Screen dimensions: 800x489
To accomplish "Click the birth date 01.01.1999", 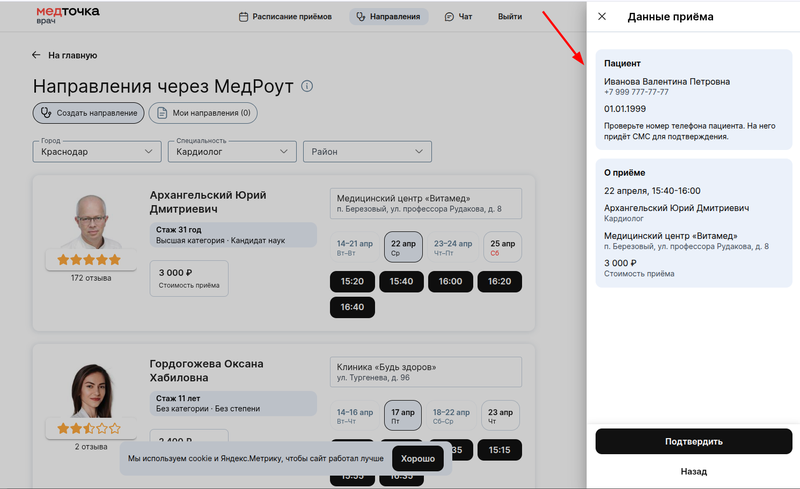I will pos(625,109).
